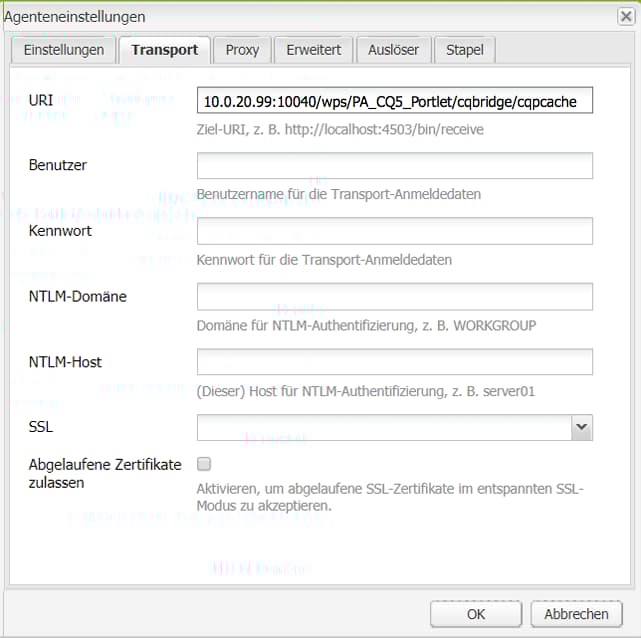
Task: Confirm with the OK button
Action: click(476, 614)
